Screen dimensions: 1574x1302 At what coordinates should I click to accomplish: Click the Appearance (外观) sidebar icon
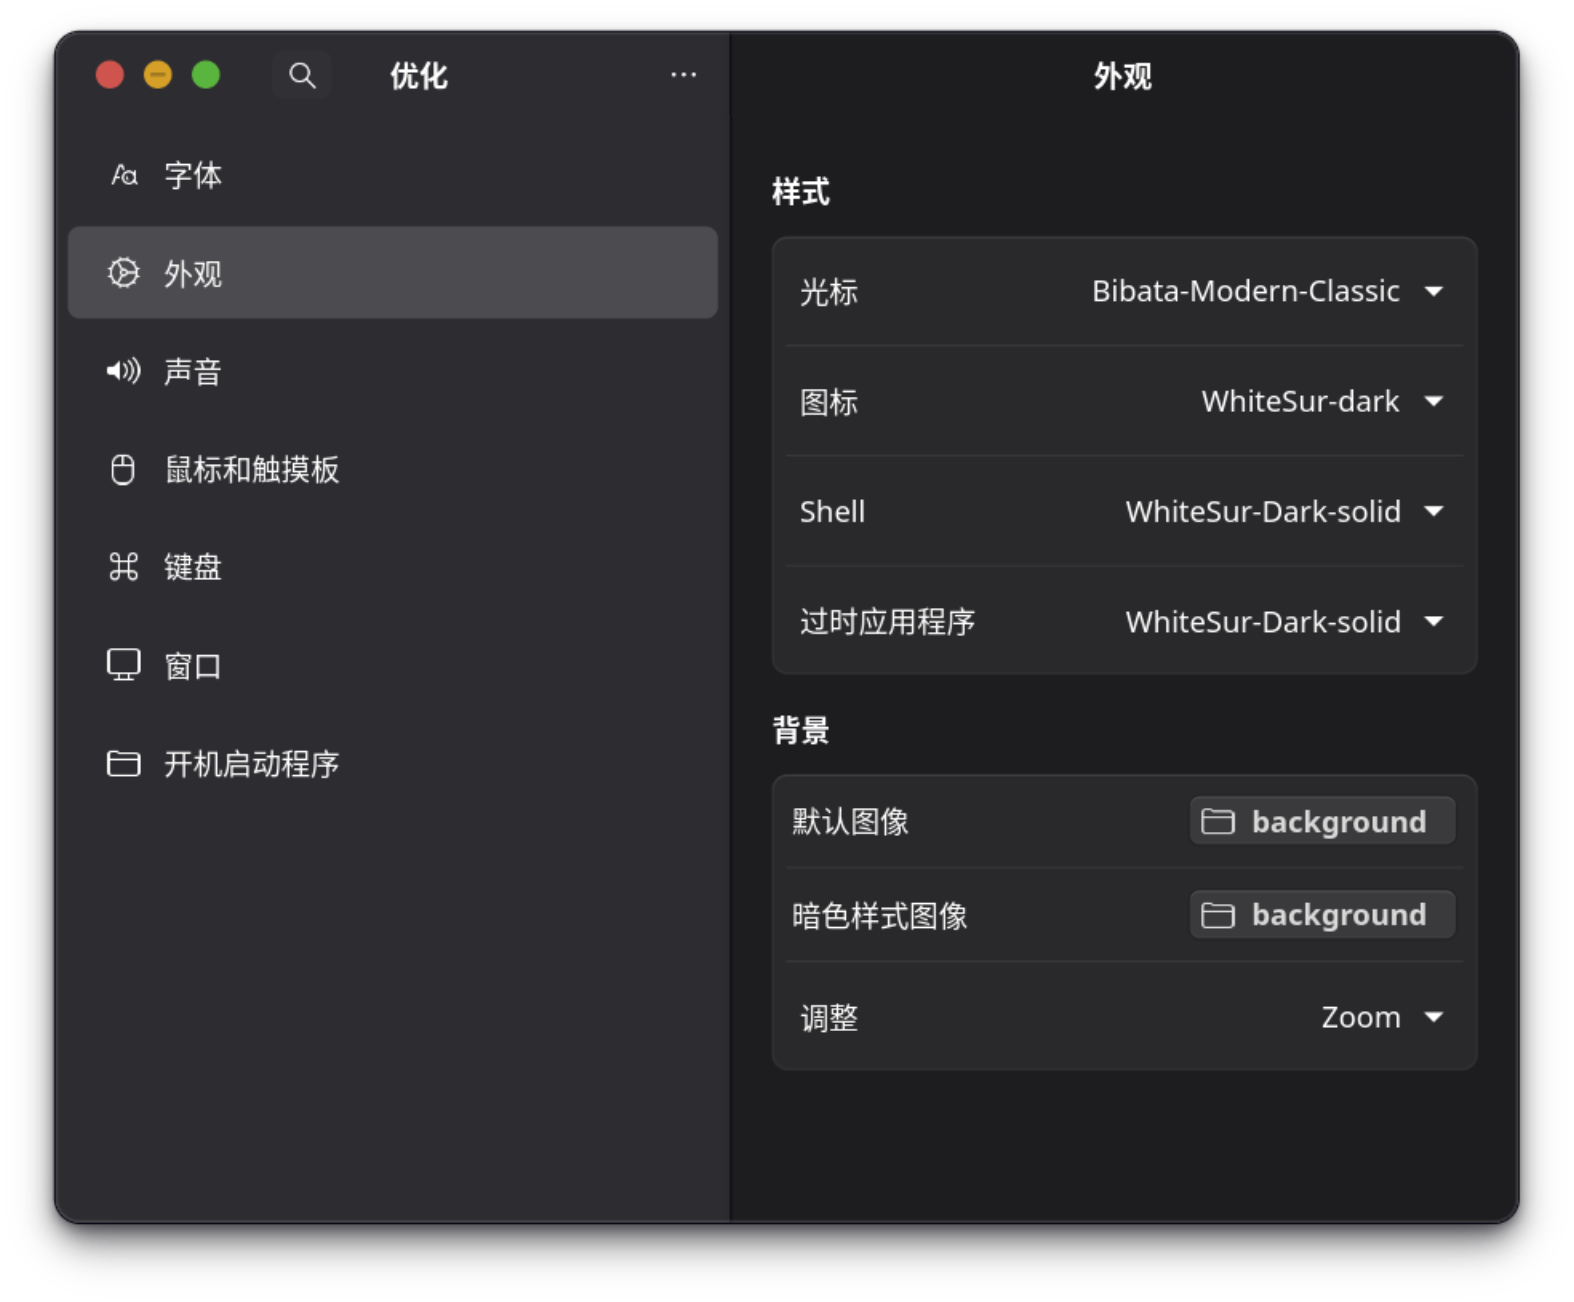pyautogui.click(x=123, y=273)
